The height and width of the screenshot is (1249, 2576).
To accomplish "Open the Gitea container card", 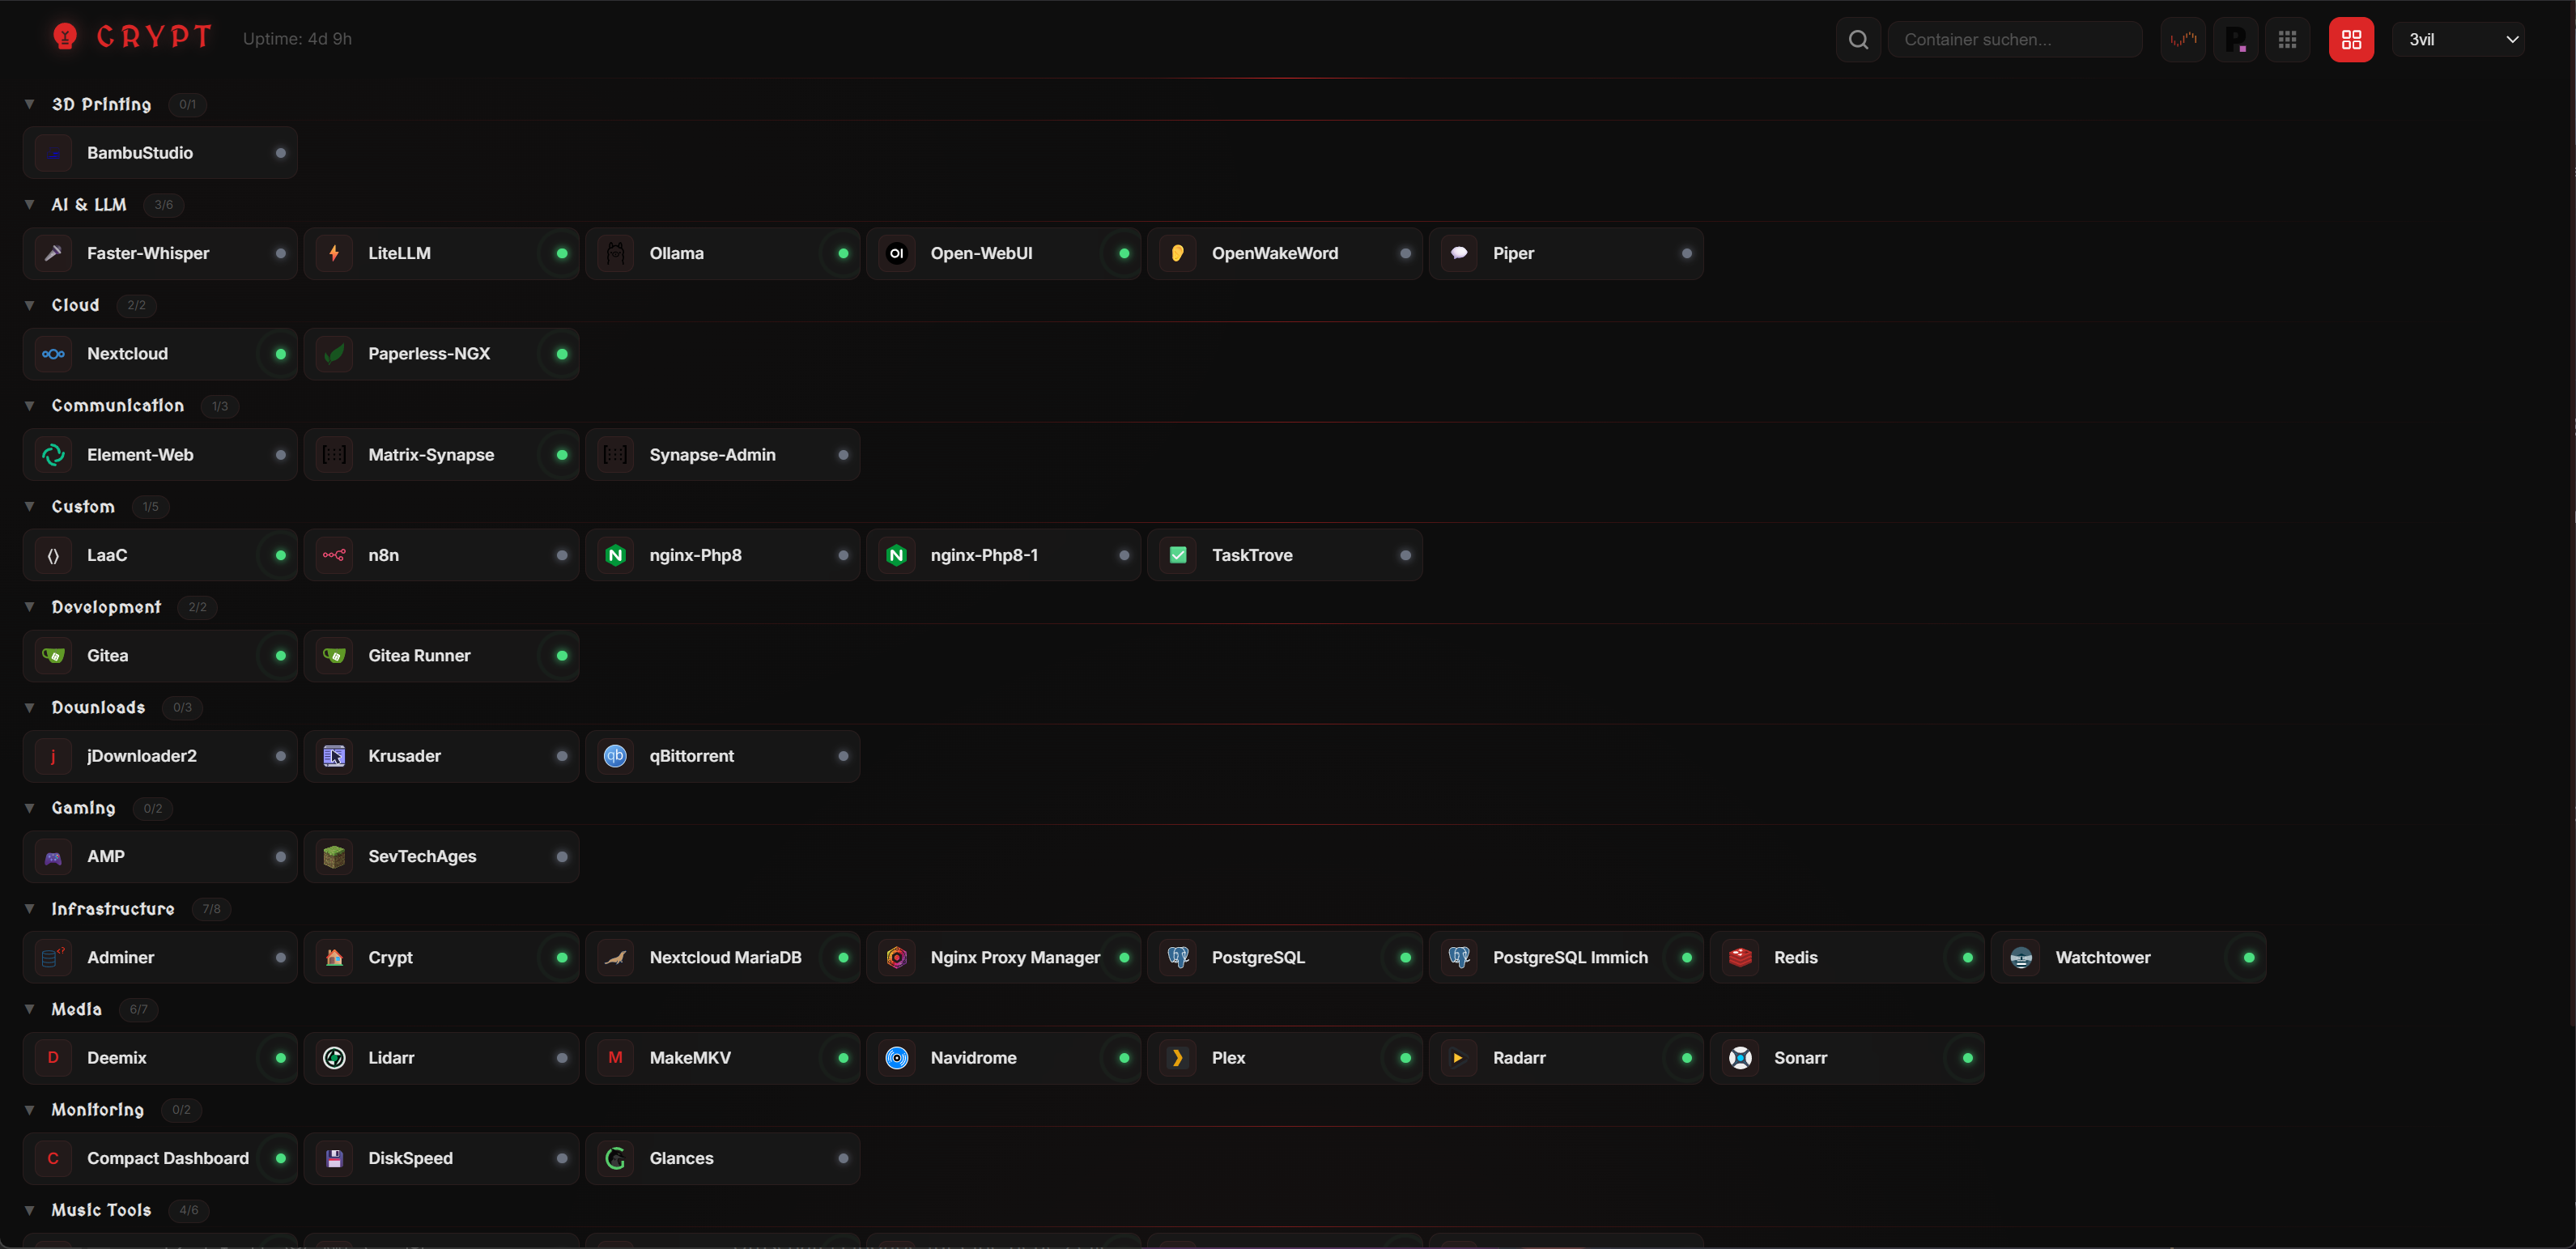I will click(160, 656).
